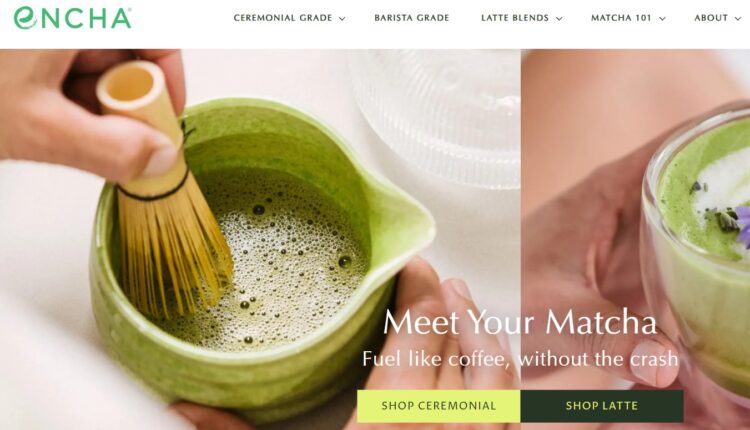Expand the Matcha 101 chevron arrow
The image size is (750, 430).
(x=662, y=19)
